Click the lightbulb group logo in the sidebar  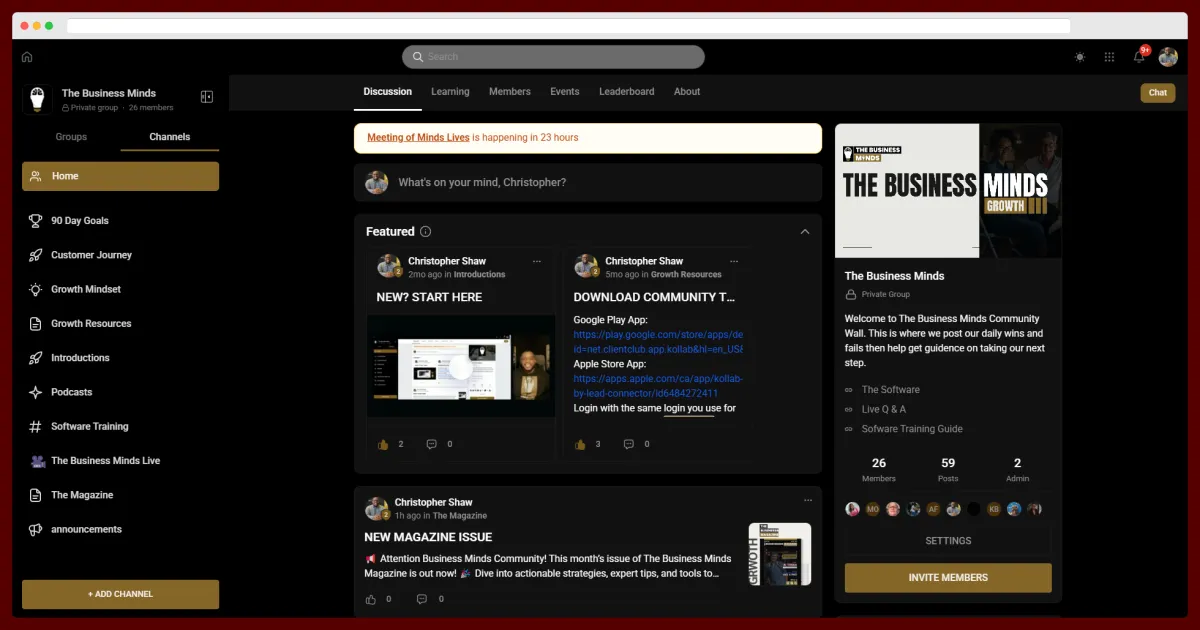[x=37, y=100]
